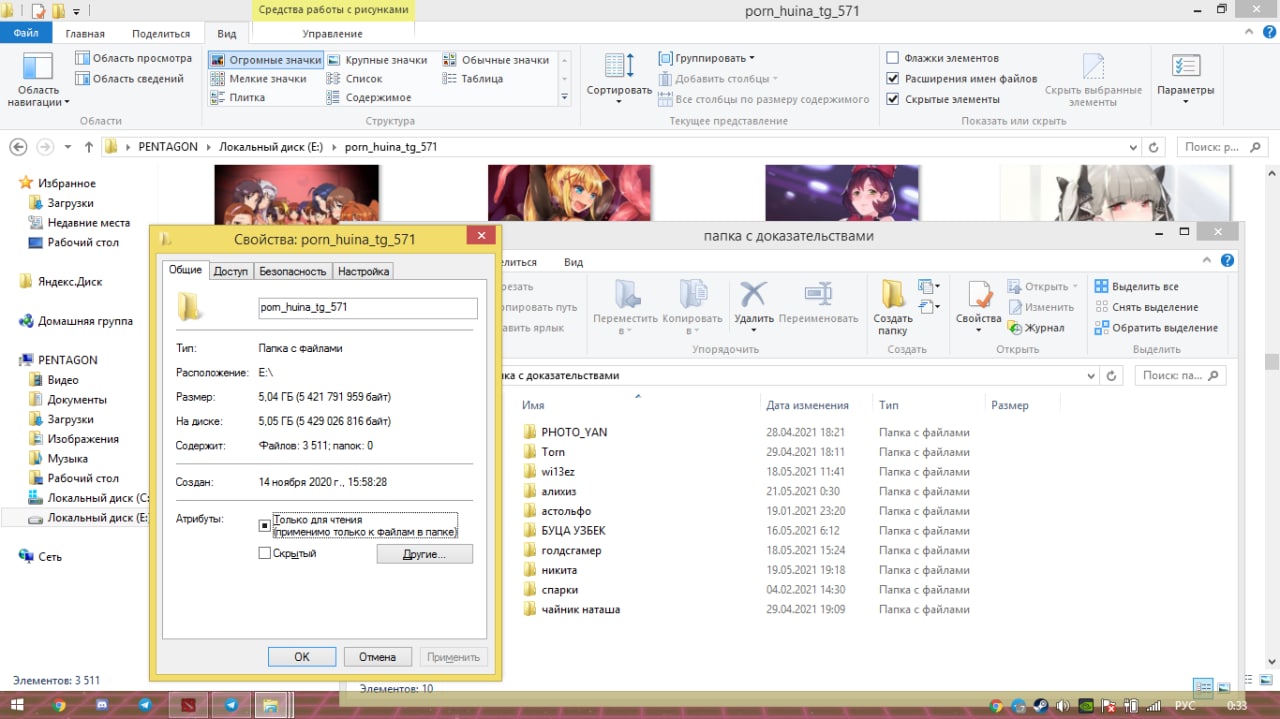Viewport: 1280px width, 719px height.
Task: Open Discord from the taskbar
Action: point(102,705)
